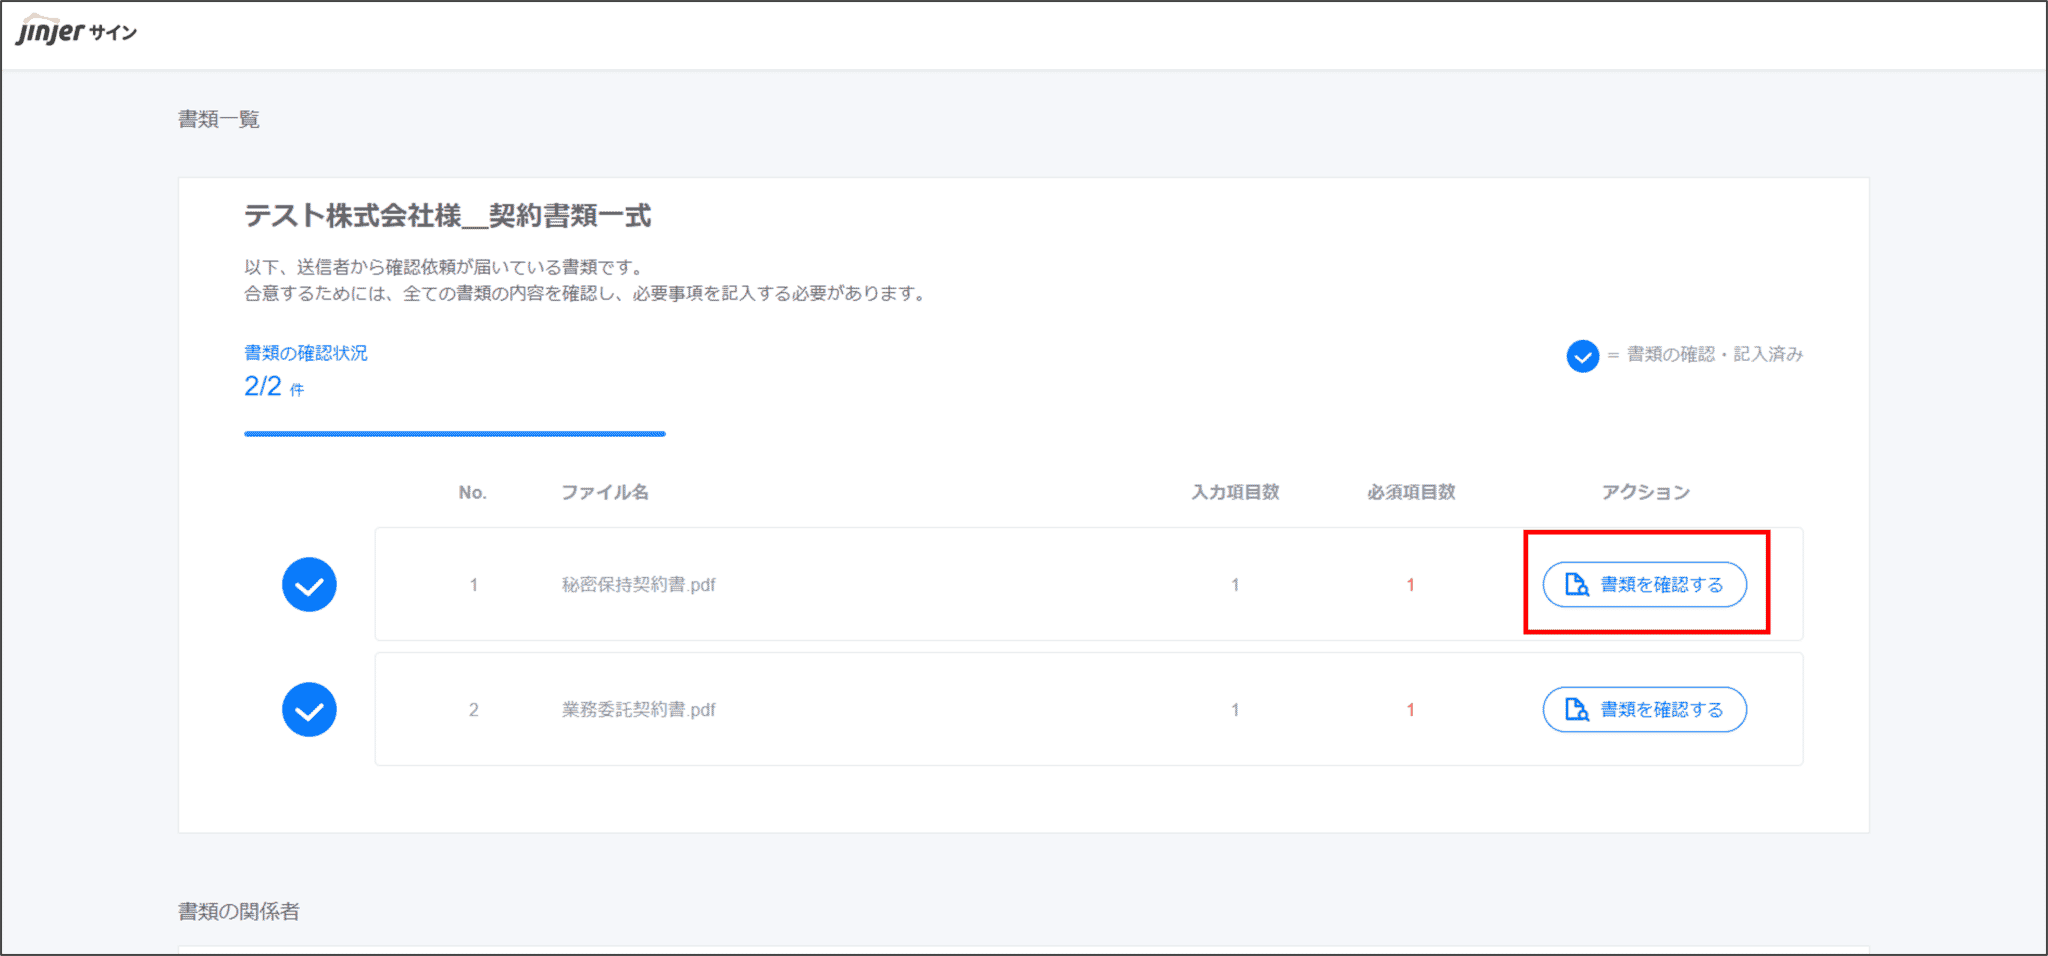
Task: Click the blue document confirmation progress bar
Action: 454,434
